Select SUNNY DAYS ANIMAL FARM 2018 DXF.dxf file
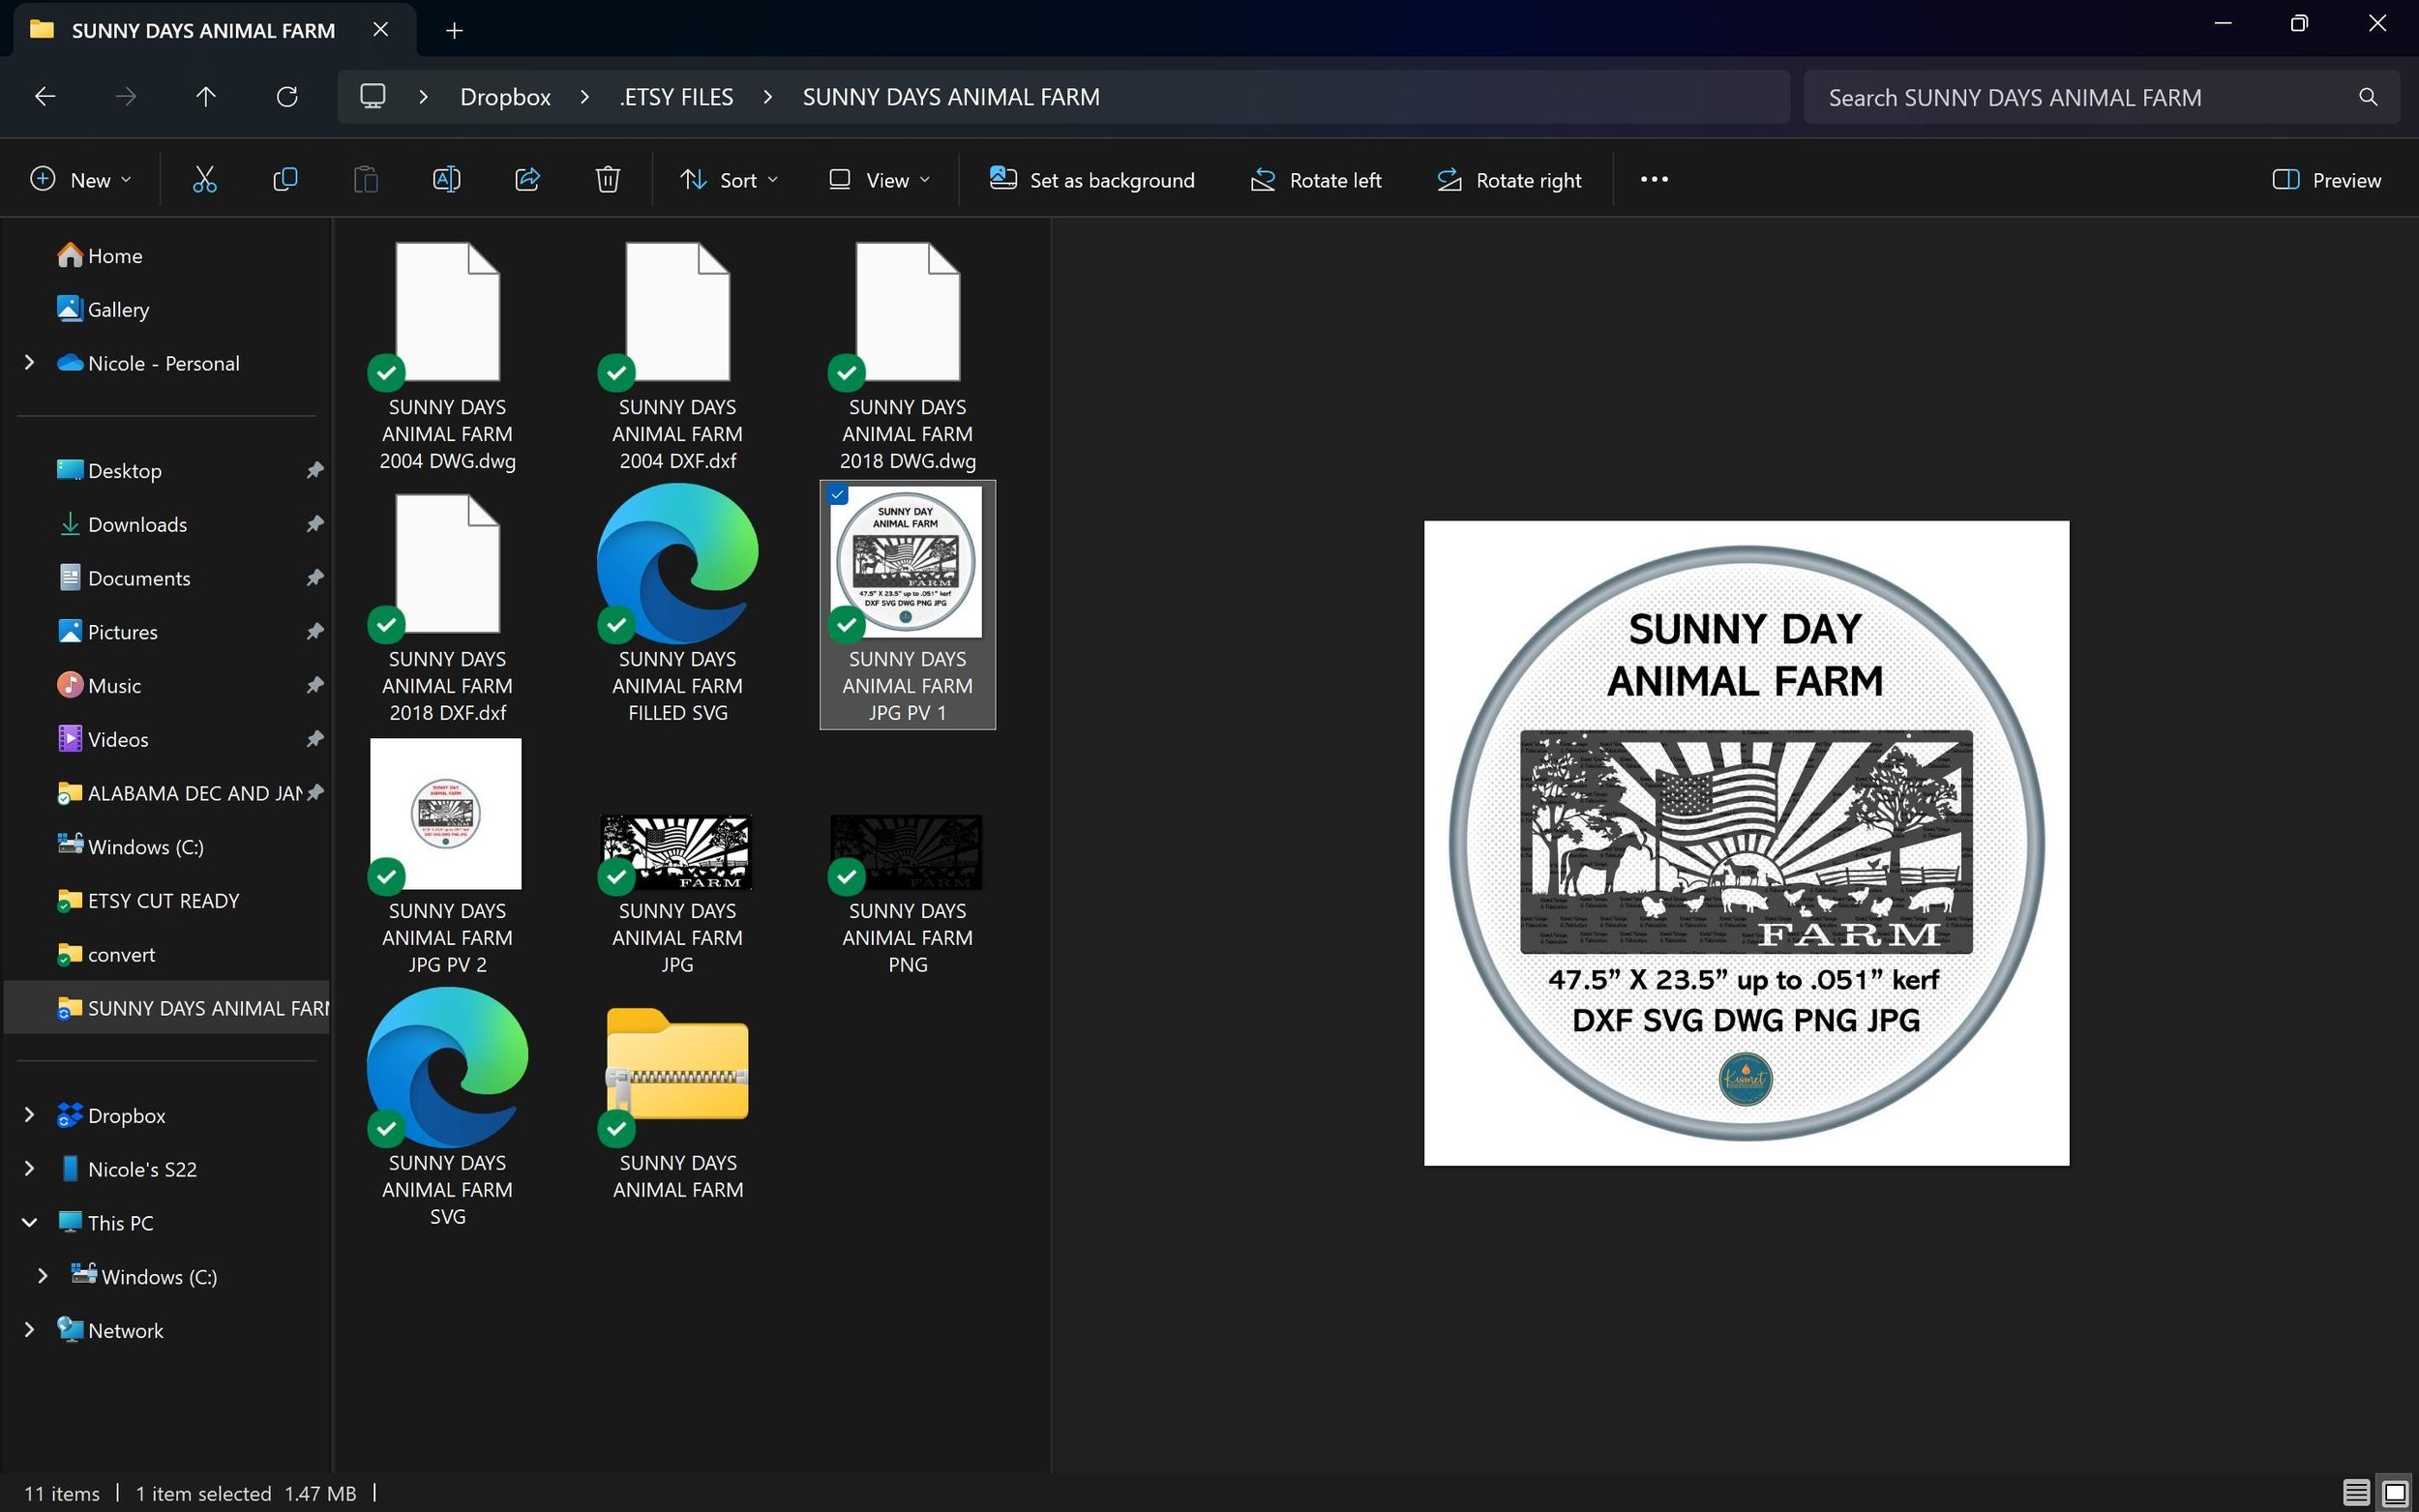This screenshot has width=2419, height=1512. [x=448, y=608]
